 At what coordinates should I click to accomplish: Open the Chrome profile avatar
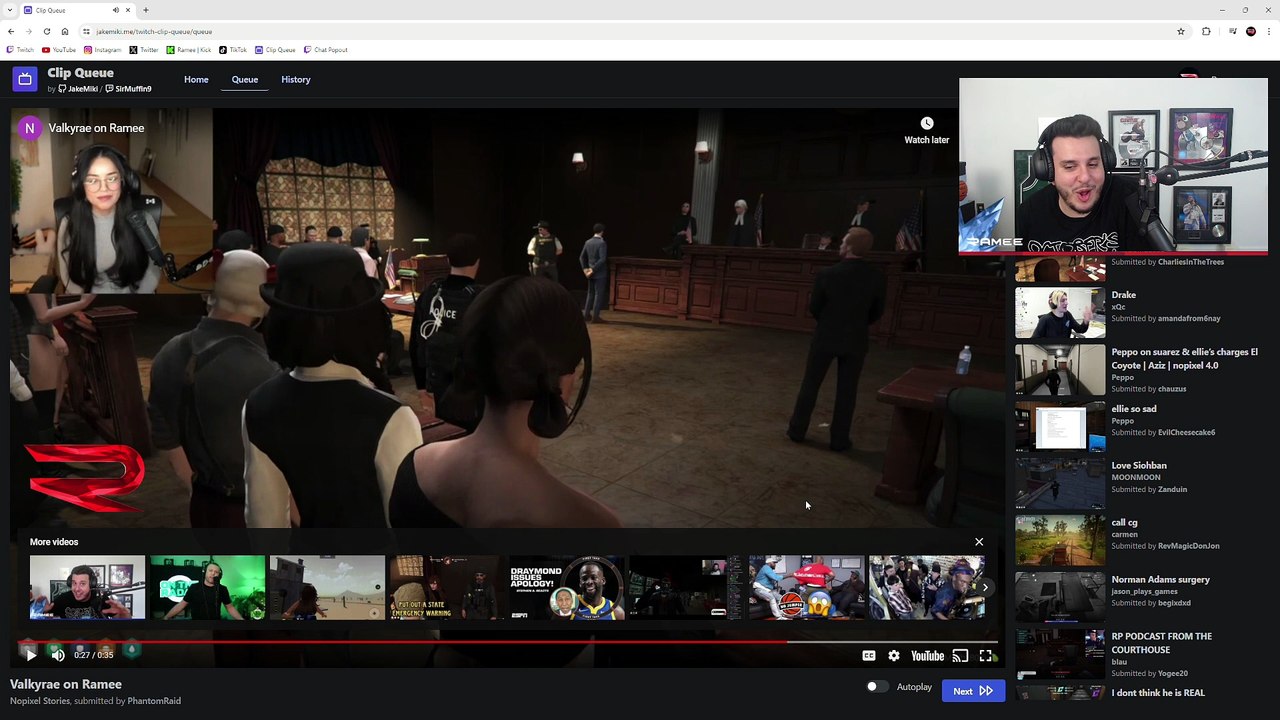1251,31
